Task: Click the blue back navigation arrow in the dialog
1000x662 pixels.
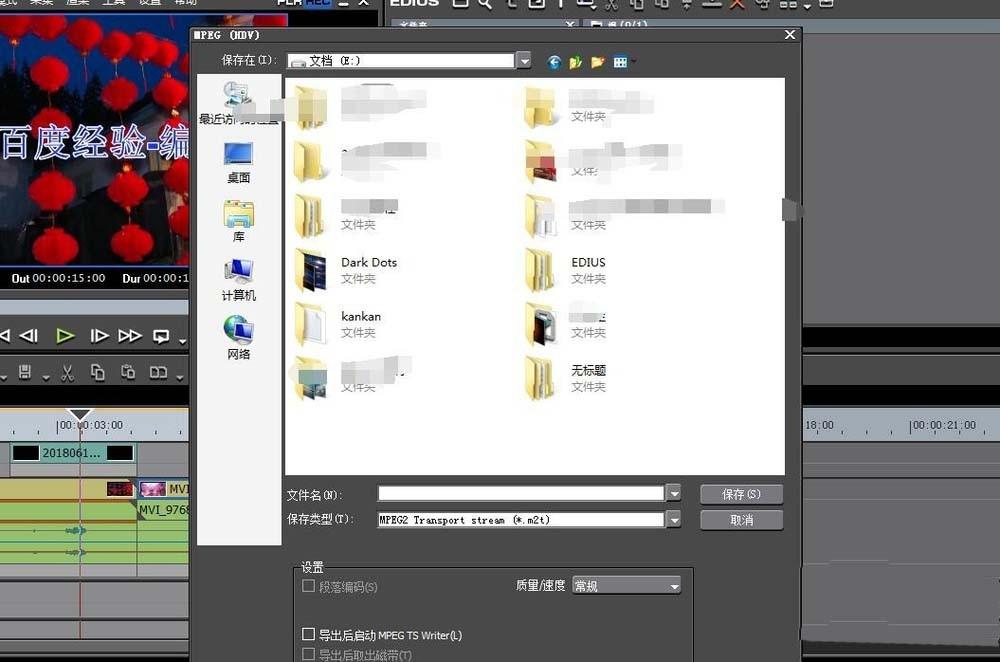Action: point(553,62)
